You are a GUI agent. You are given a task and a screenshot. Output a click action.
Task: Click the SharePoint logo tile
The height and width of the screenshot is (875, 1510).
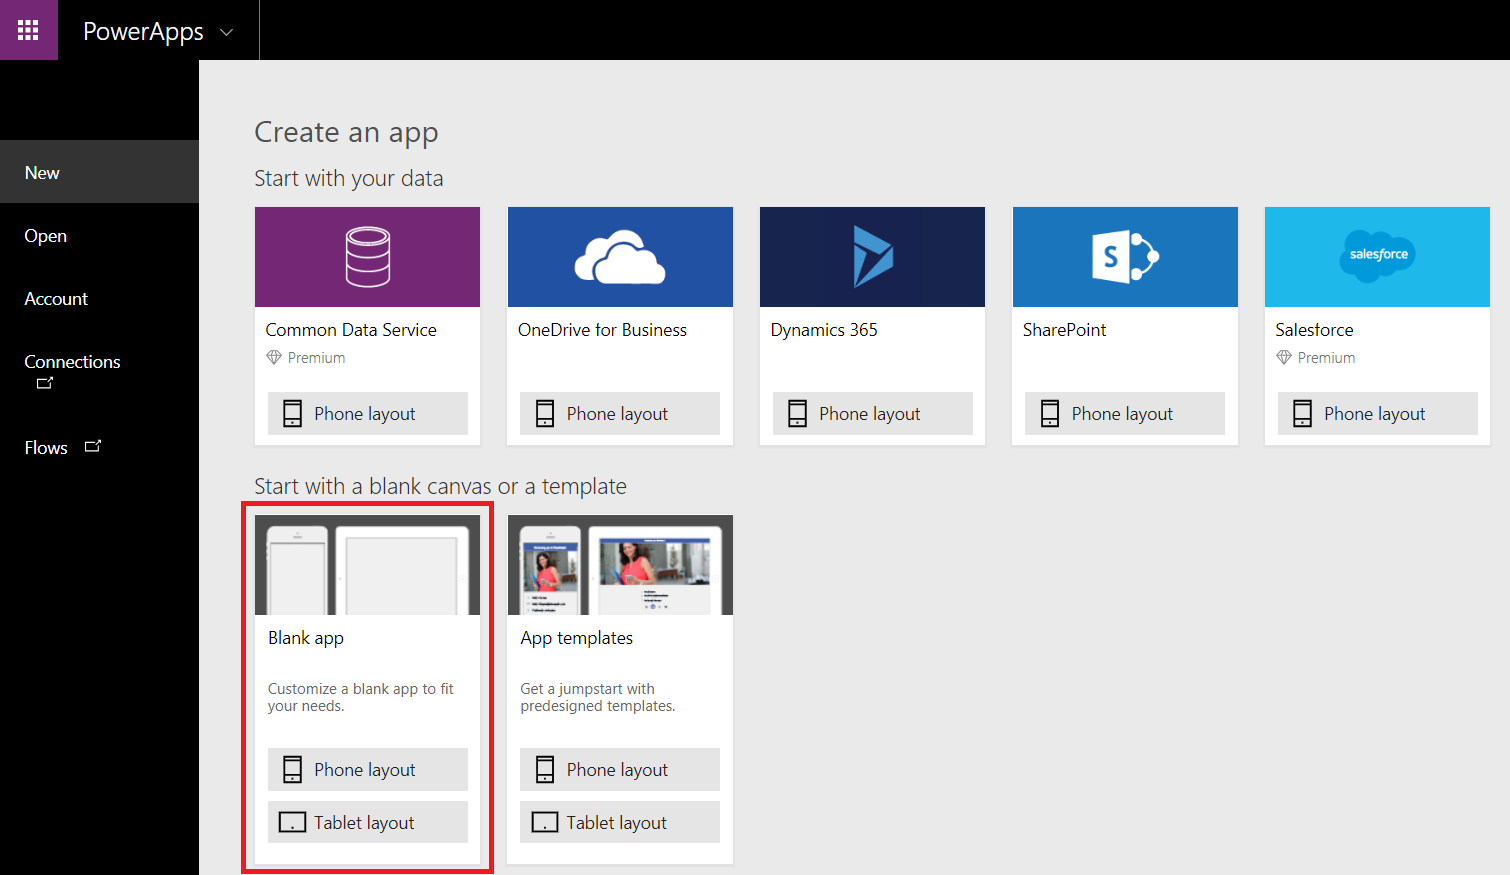(x=1125, y=257)
